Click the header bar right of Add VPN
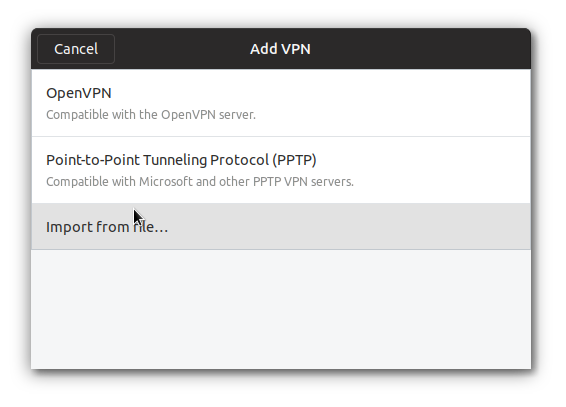This screenshot has height=407, width=566. 419,49
